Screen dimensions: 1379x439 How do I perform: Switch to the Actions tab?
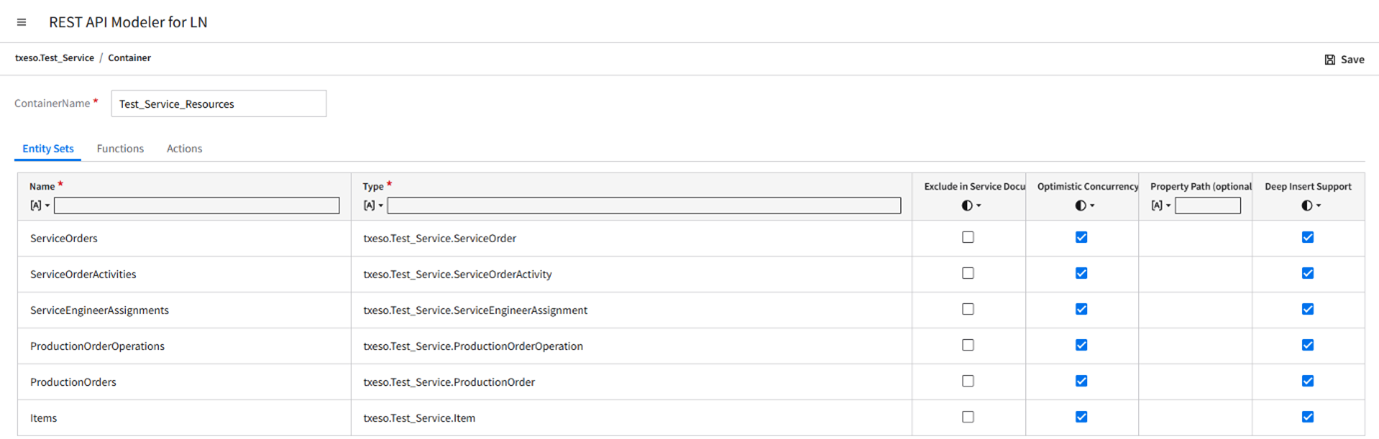[184, 149]
